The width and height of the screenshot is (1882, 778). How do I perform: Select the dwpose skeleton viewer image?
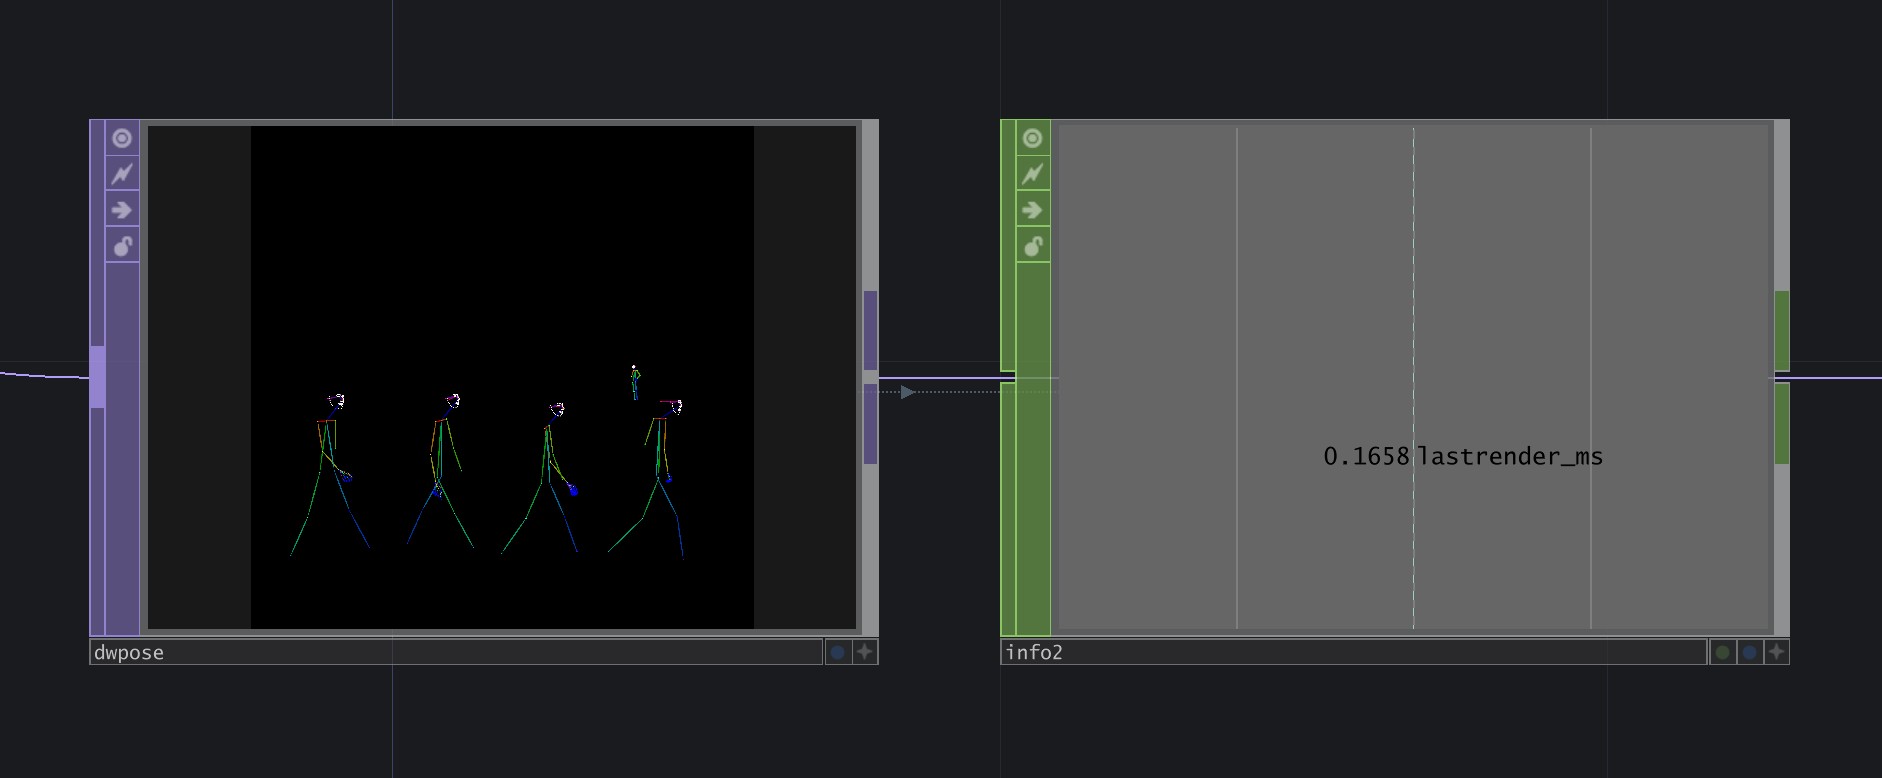[502, 377]
